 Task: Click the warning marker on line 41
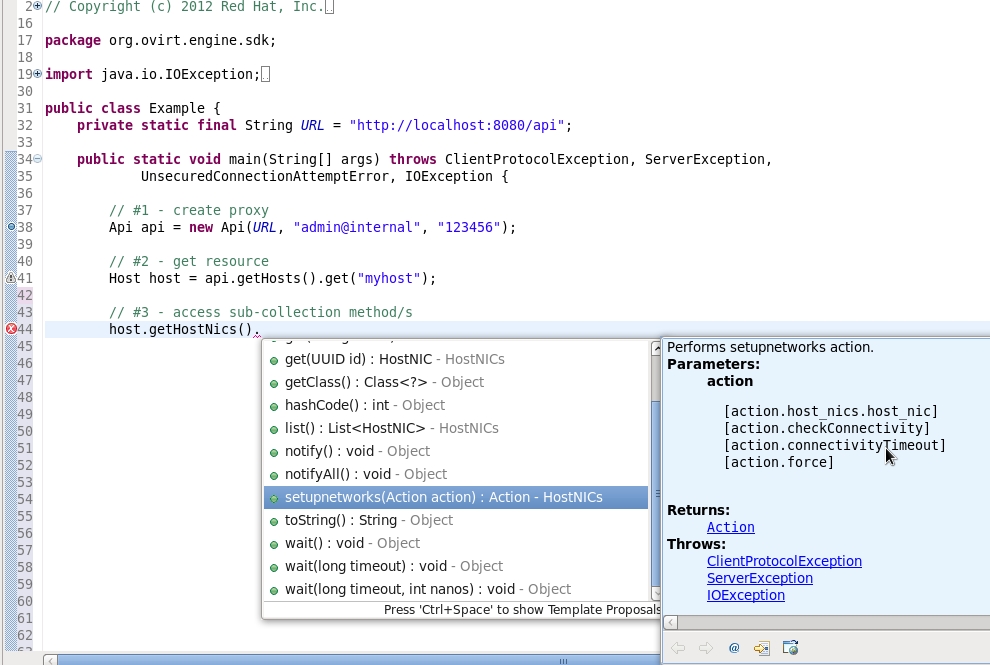[11, 278]
